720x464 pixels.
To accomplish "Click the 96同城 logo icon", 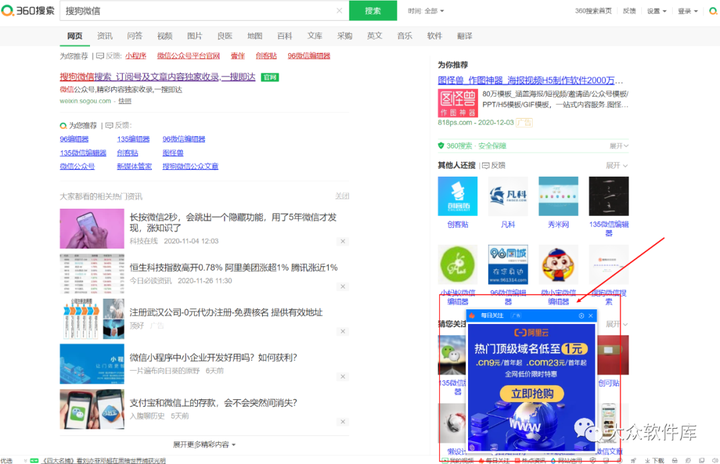I will click(x=508, y=264).
